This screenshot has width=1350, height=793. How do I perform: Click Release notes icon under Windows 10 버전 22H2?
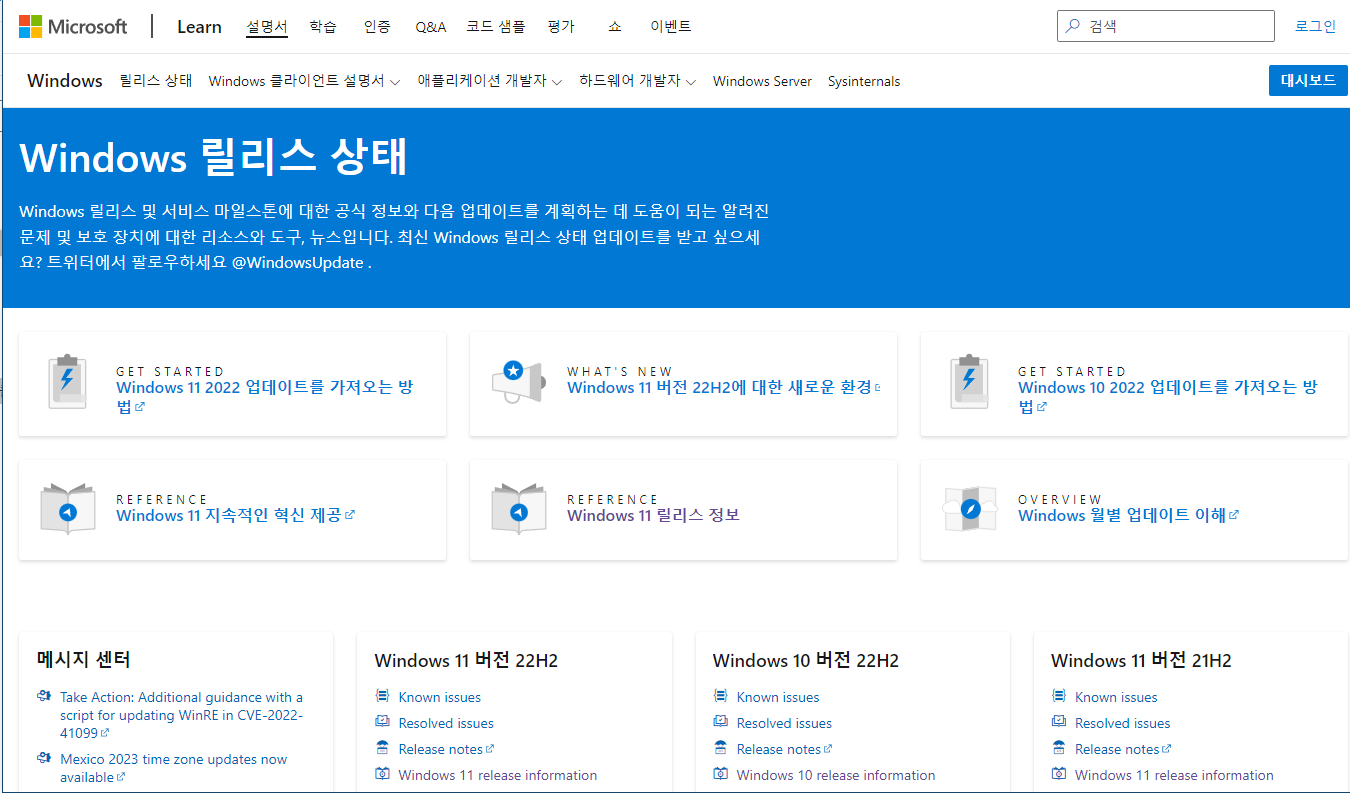[720, 748]
